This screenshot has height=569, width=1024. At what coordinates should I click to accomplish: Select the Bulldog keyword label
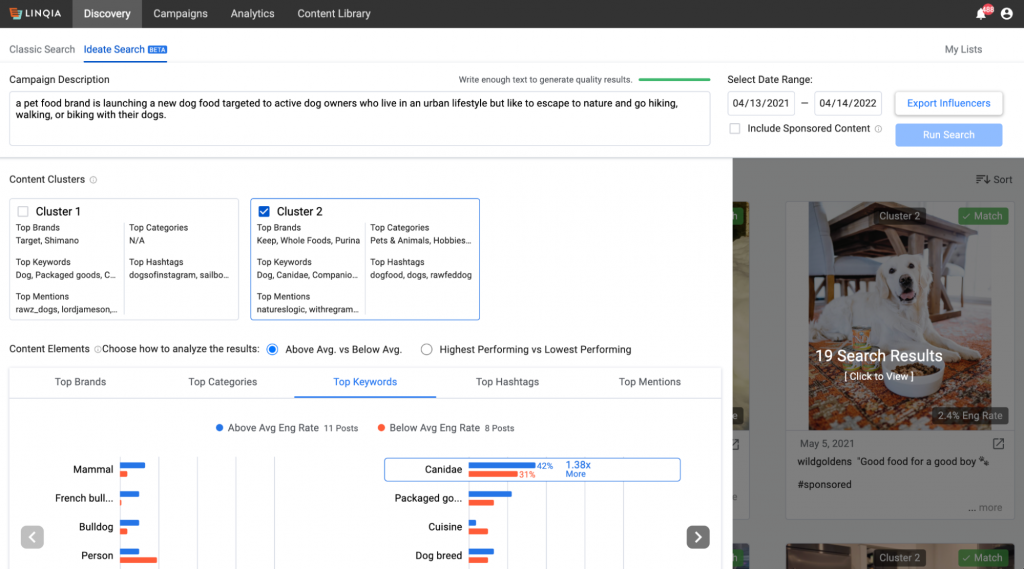pyautogui.click(x=96, y=527)
